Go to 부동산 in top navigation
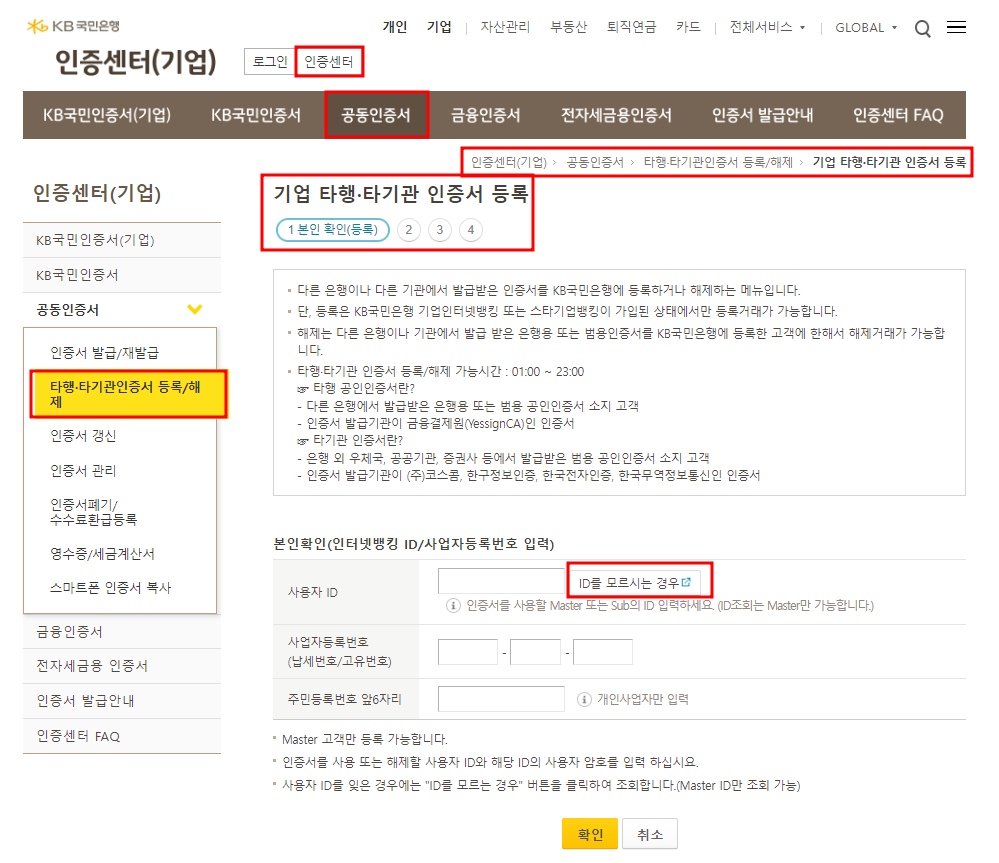 [568, 27]
